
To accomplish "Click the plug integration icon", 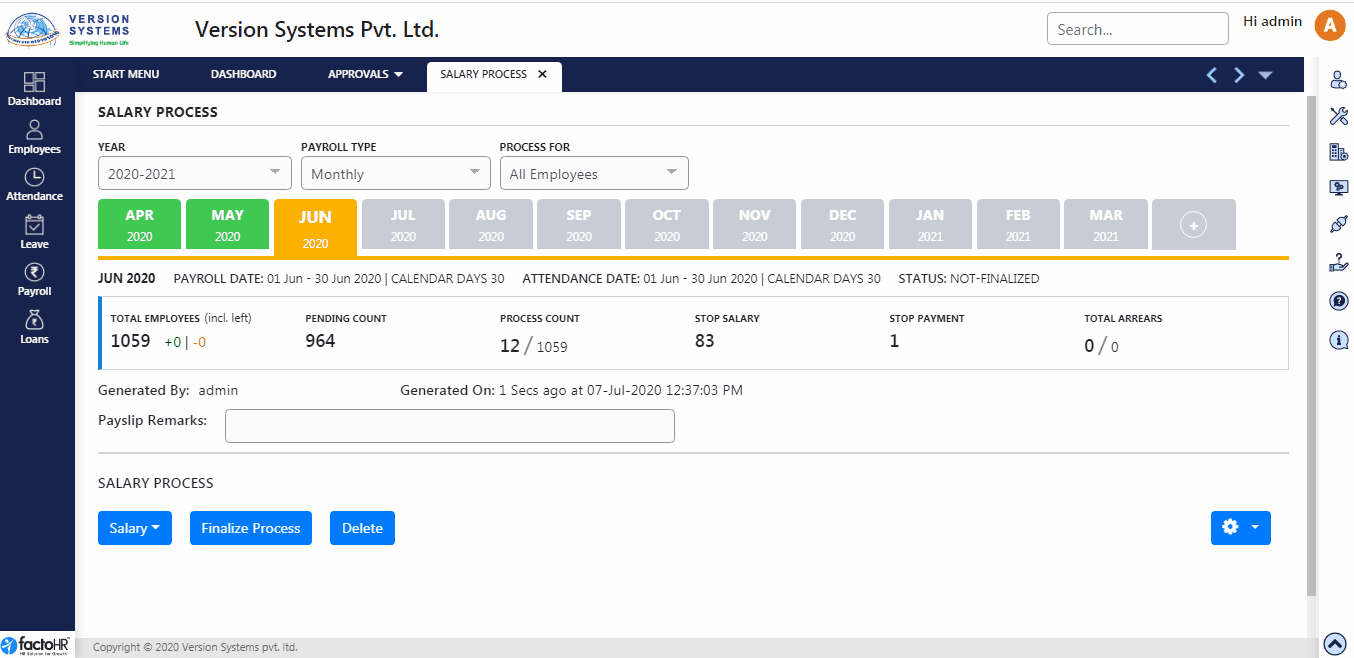I will [1338, 225].
